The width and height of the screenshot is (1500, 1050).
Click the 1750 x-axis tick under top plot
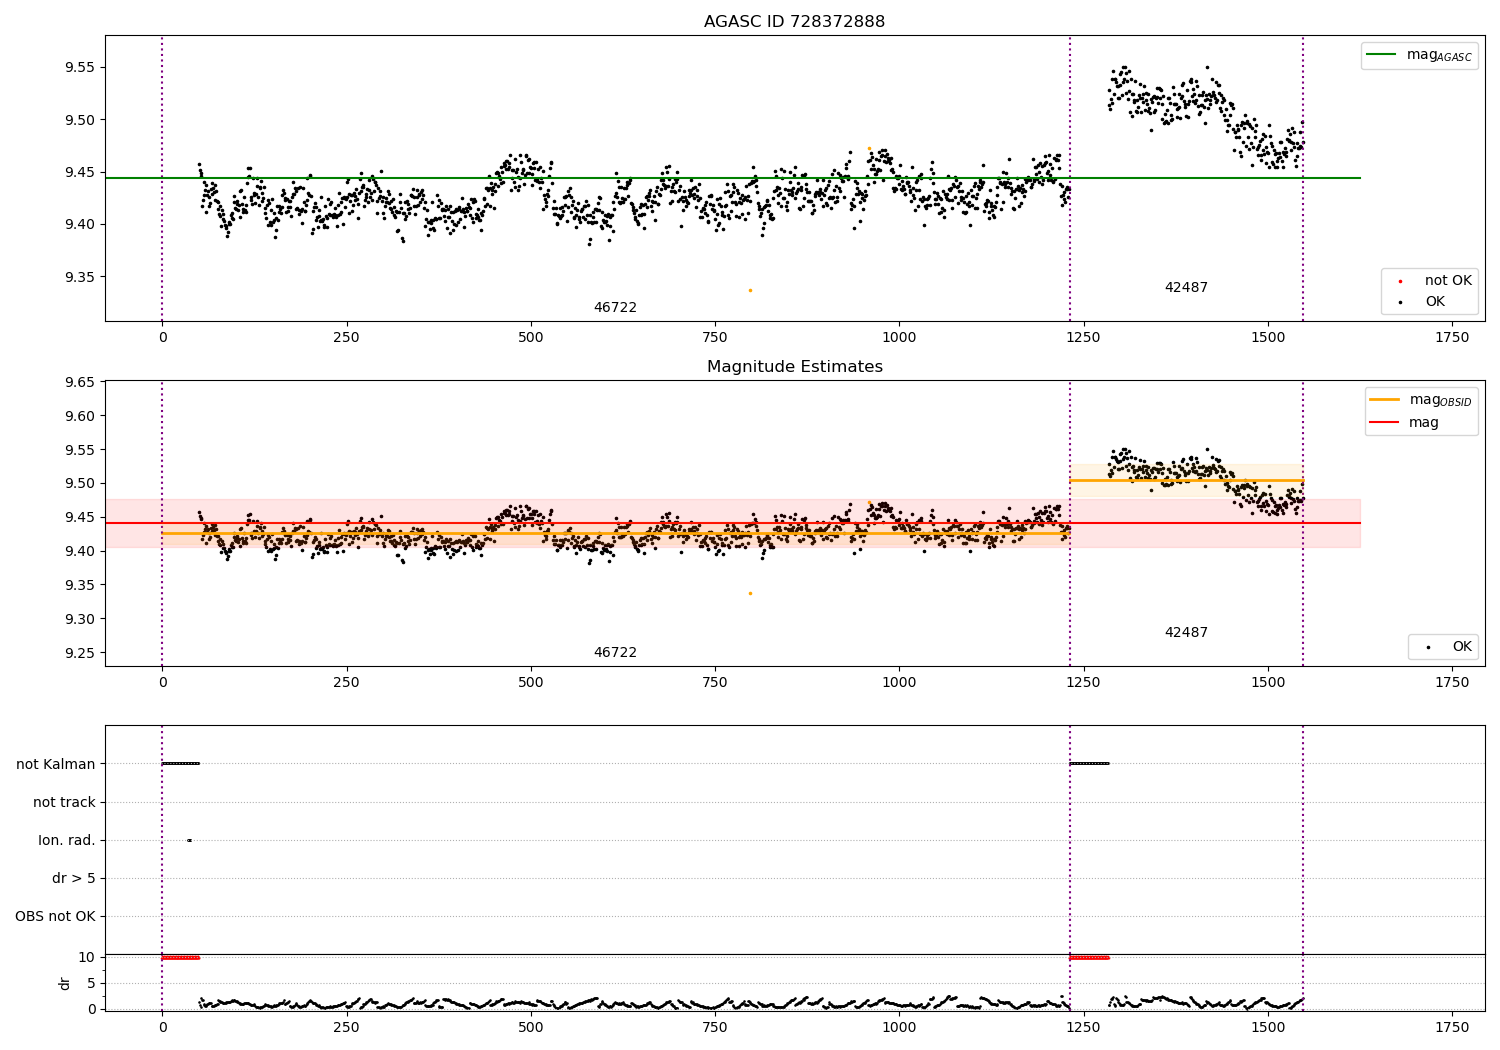(x=1452, y=338)
